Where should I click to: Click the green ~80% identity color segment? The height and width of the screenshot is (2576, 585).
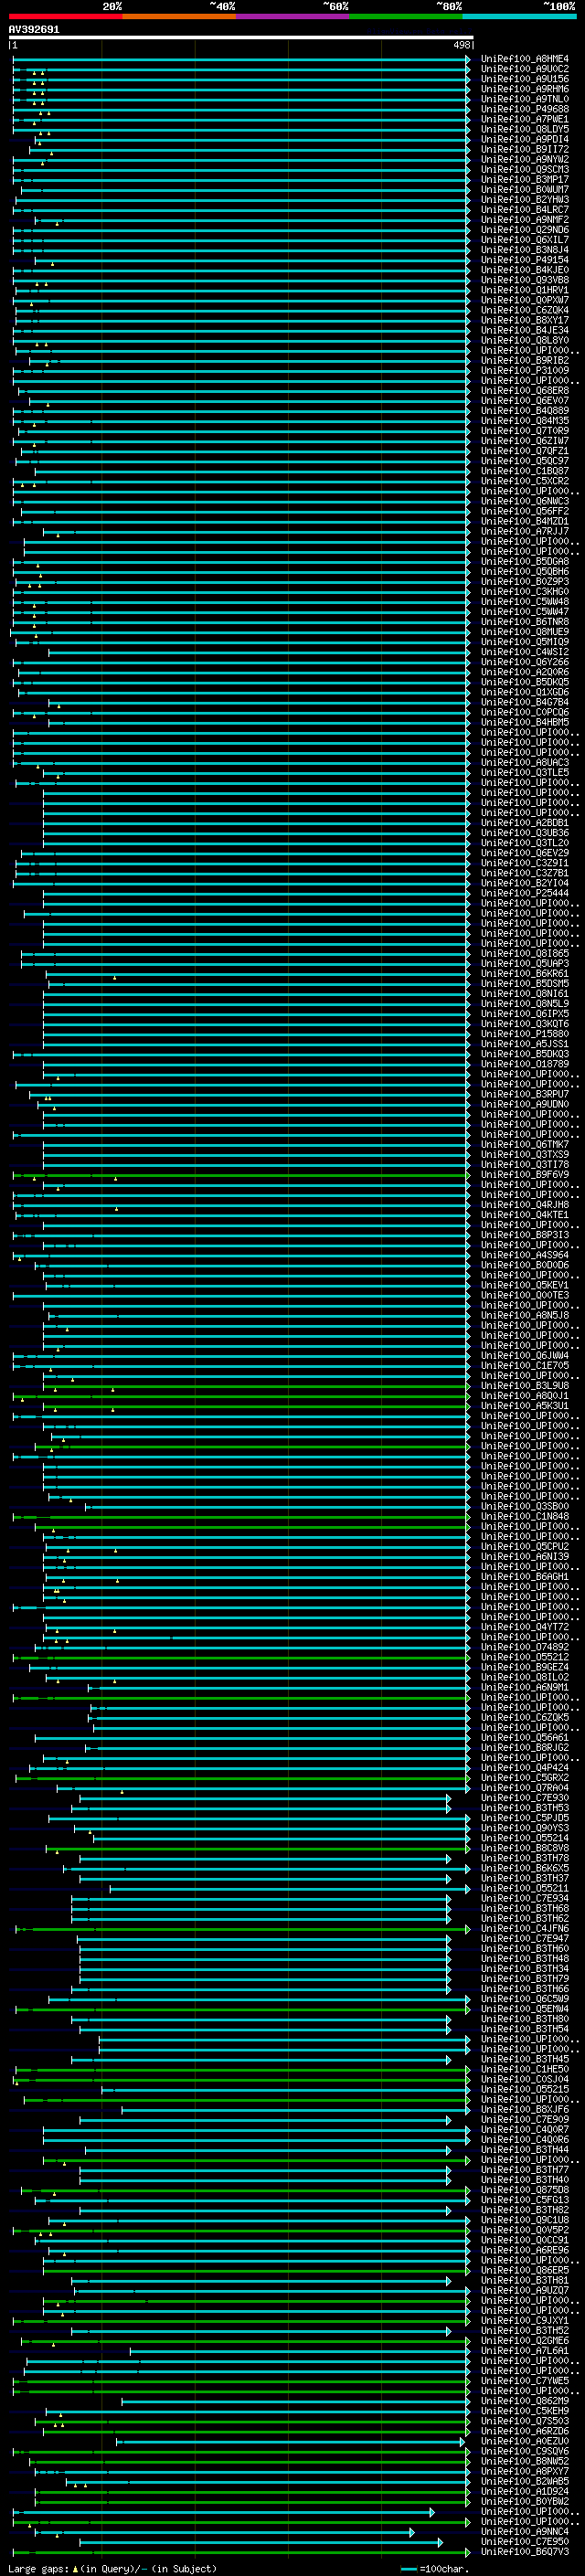tap(406, 16)
